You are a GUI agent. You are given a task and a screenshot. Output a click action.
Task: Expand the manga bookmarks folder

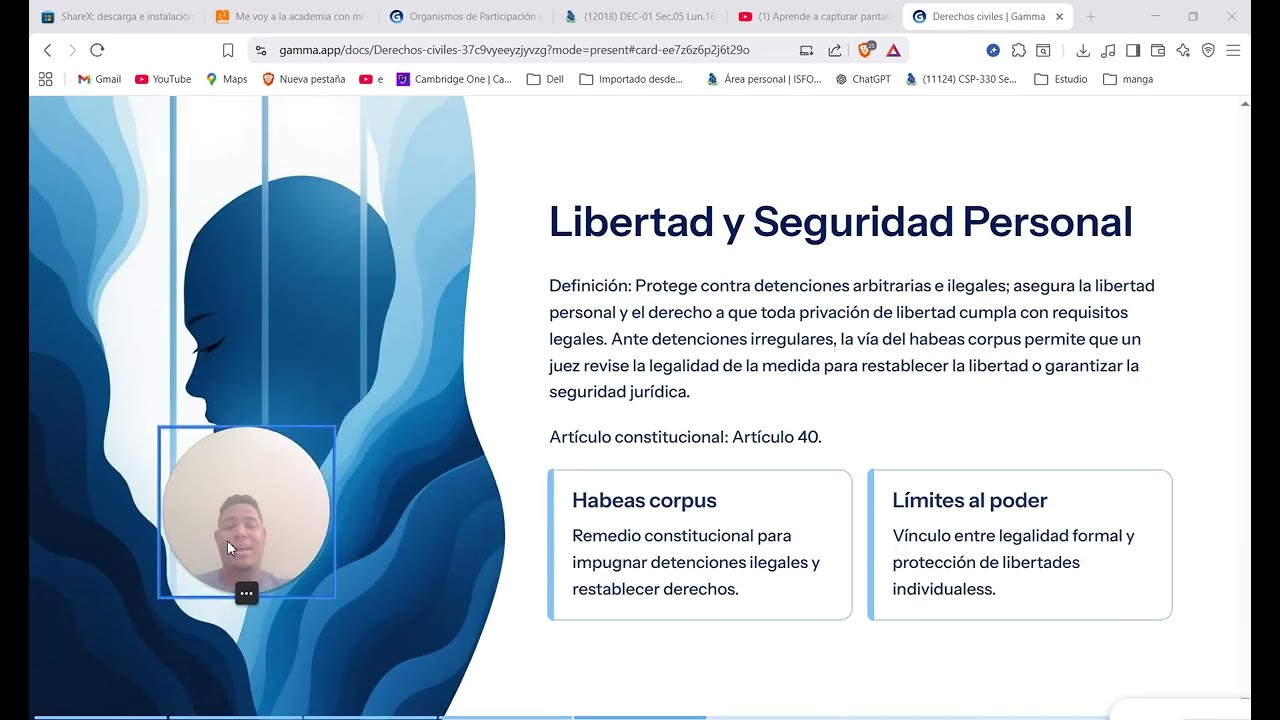pyautogui.click(x=1128, y=79)
